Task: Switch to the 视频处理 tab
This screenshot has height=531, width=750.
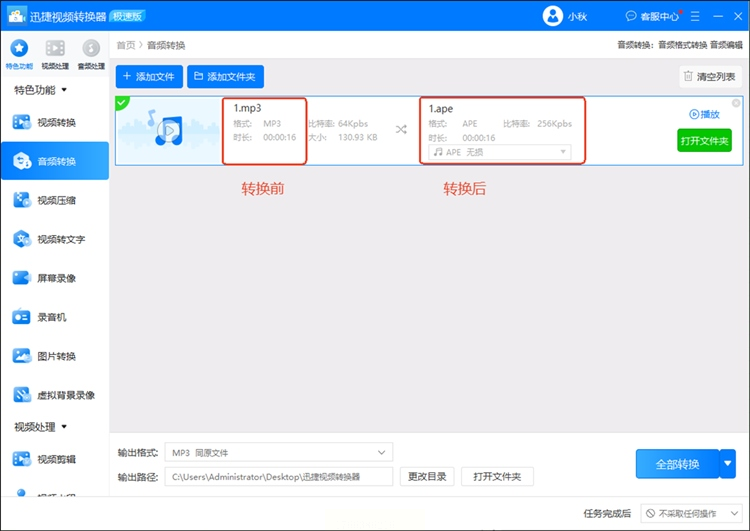Action: point(55,55)
